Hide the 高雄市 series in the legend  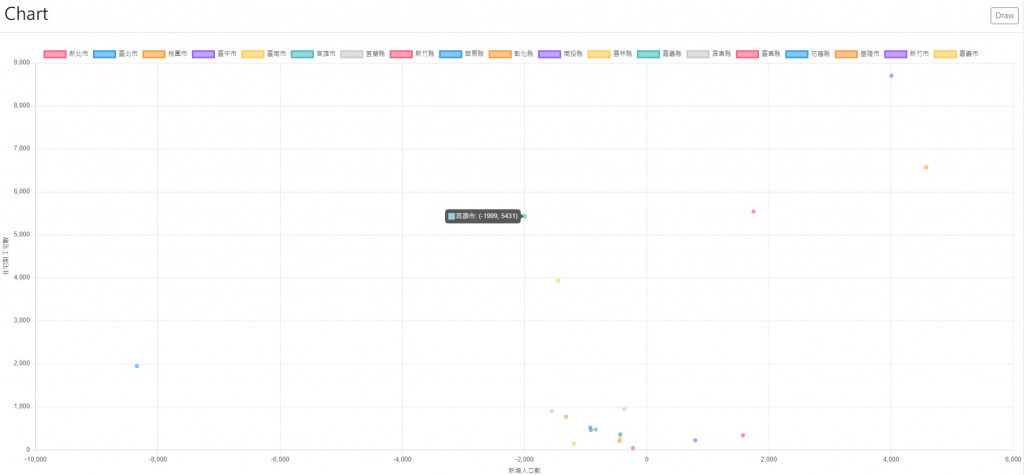click(313, 54)
